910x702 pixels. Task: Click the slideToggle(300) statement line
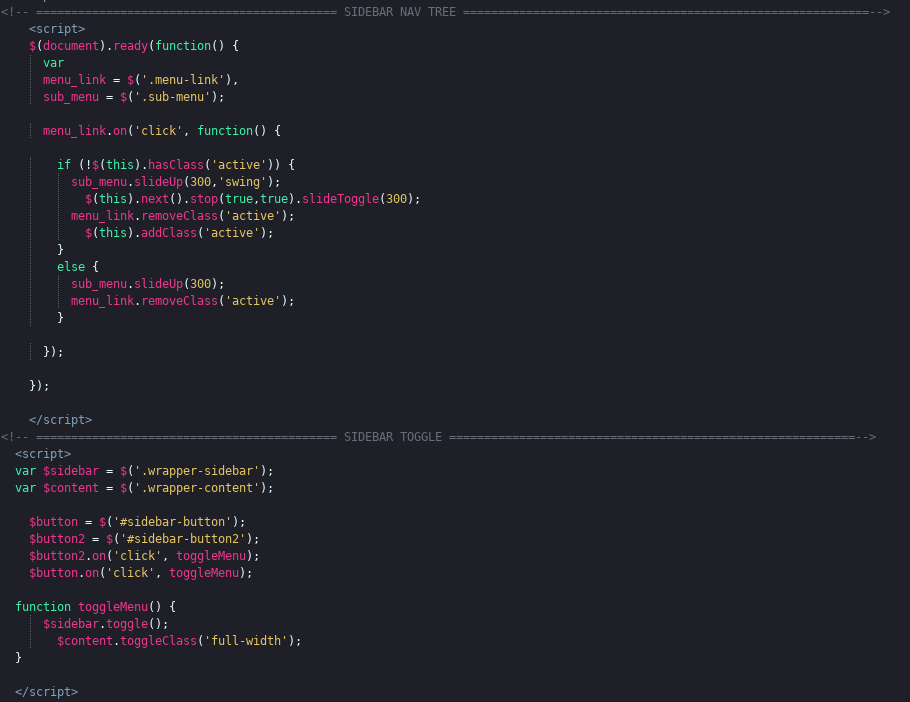252,198
